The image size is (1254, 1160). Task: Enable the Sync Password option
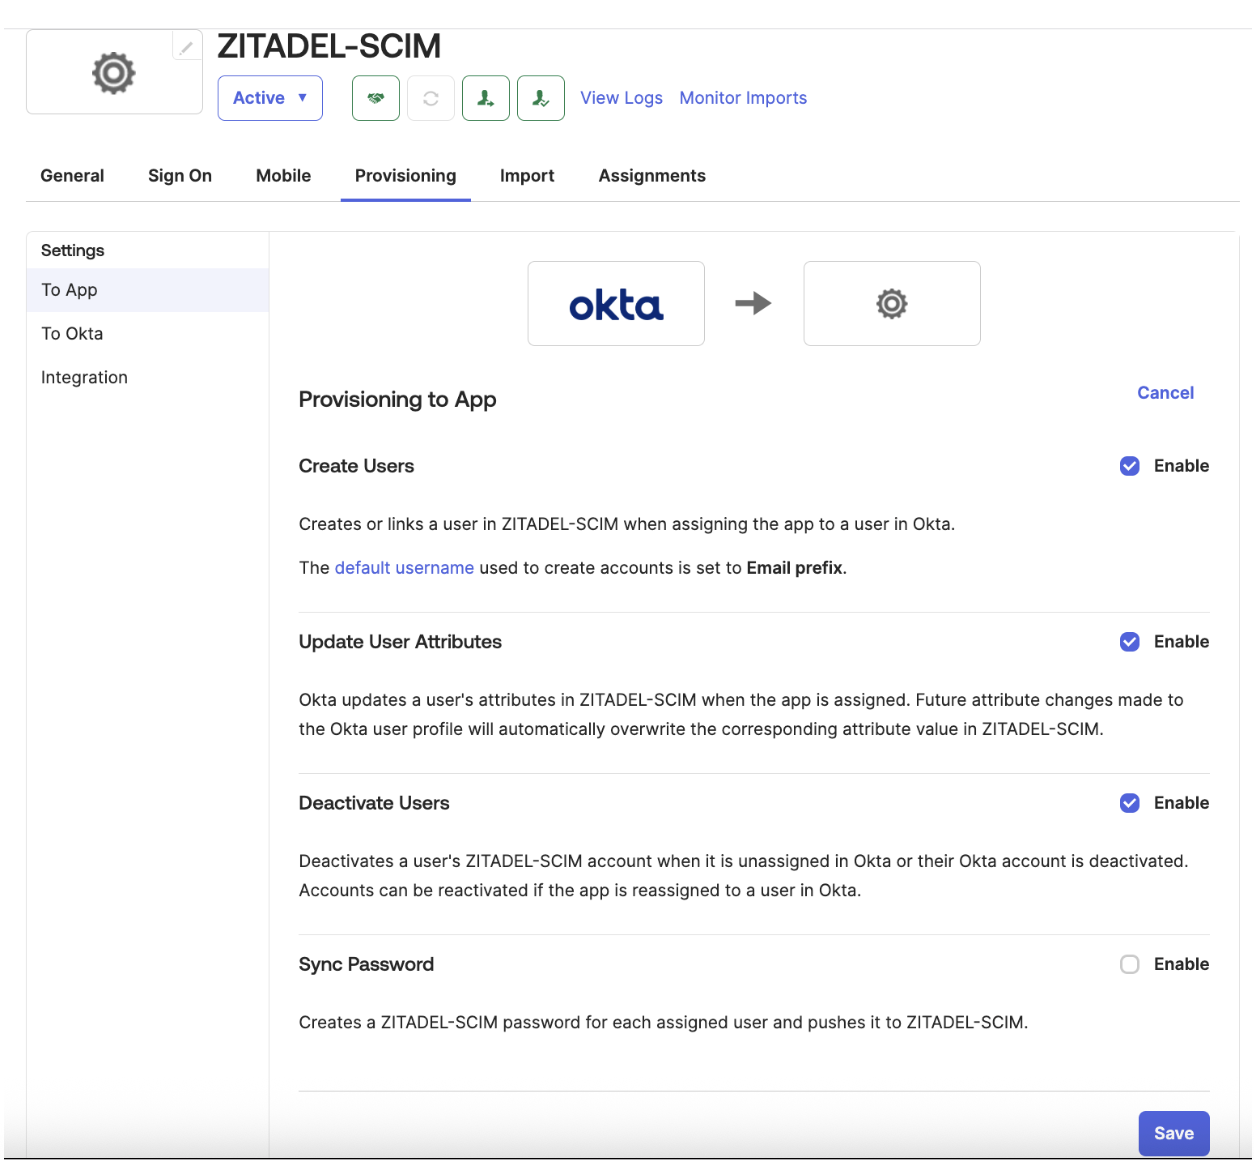(1129, 964)
